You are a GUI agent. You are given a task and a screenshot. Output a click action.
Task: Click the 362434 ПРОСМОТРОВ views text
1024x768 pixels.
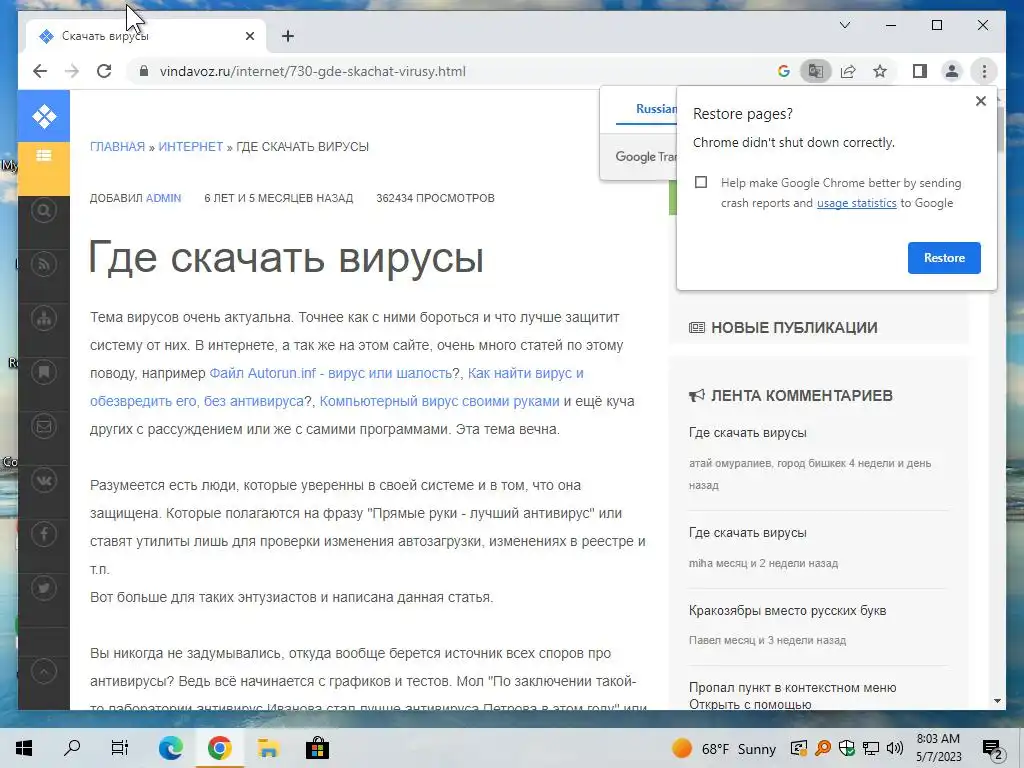tap(435, 198)
